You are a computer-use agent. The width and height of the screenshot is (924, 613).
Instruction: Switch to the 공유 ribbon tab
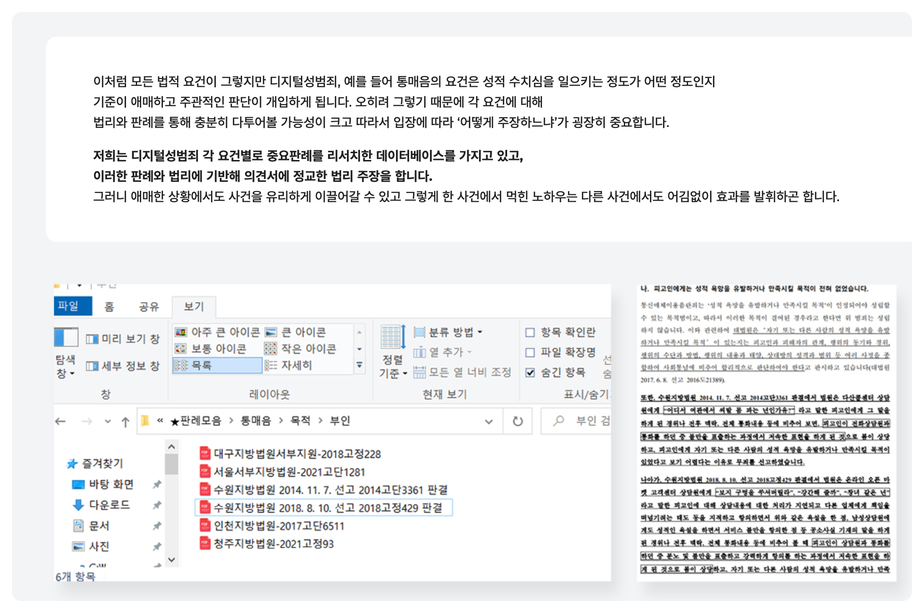coord(148,306)
